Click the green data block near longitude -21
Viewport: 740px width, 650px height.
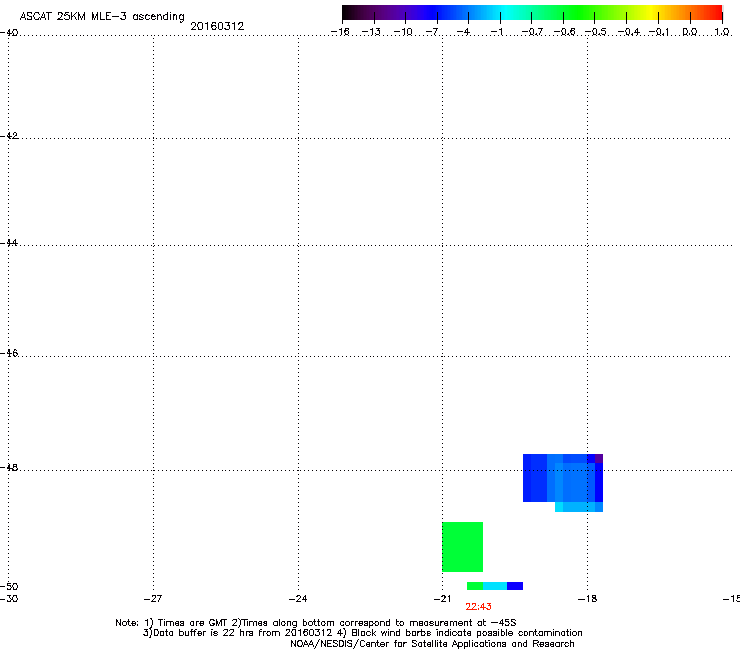tap(462, 547)
